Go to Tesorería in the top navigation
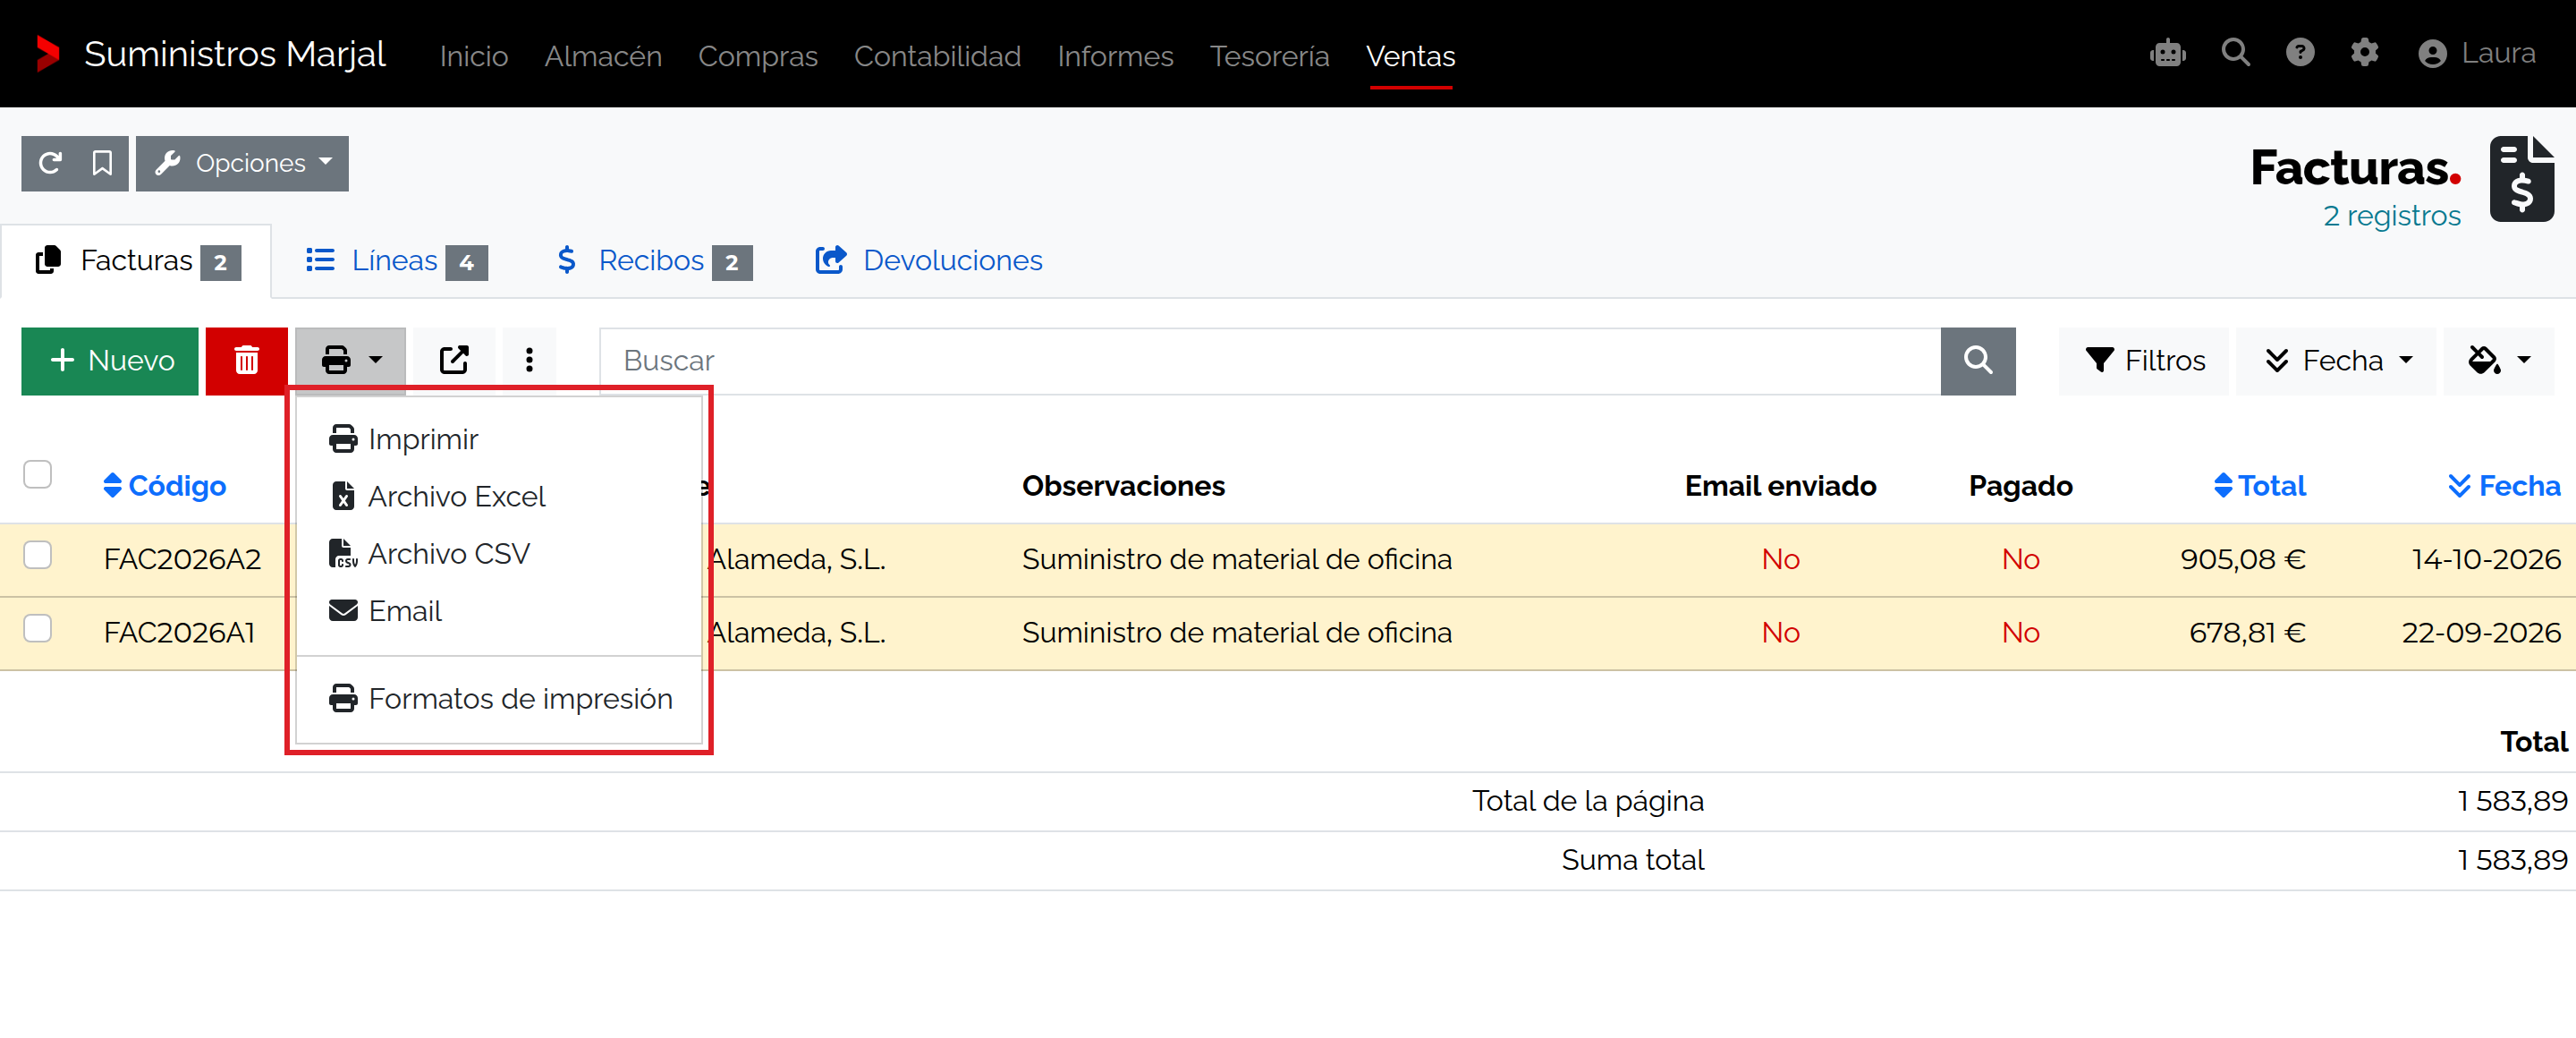This screenshot has width=2576, height=1038. pyautogui.click(x=1269, y=56)
